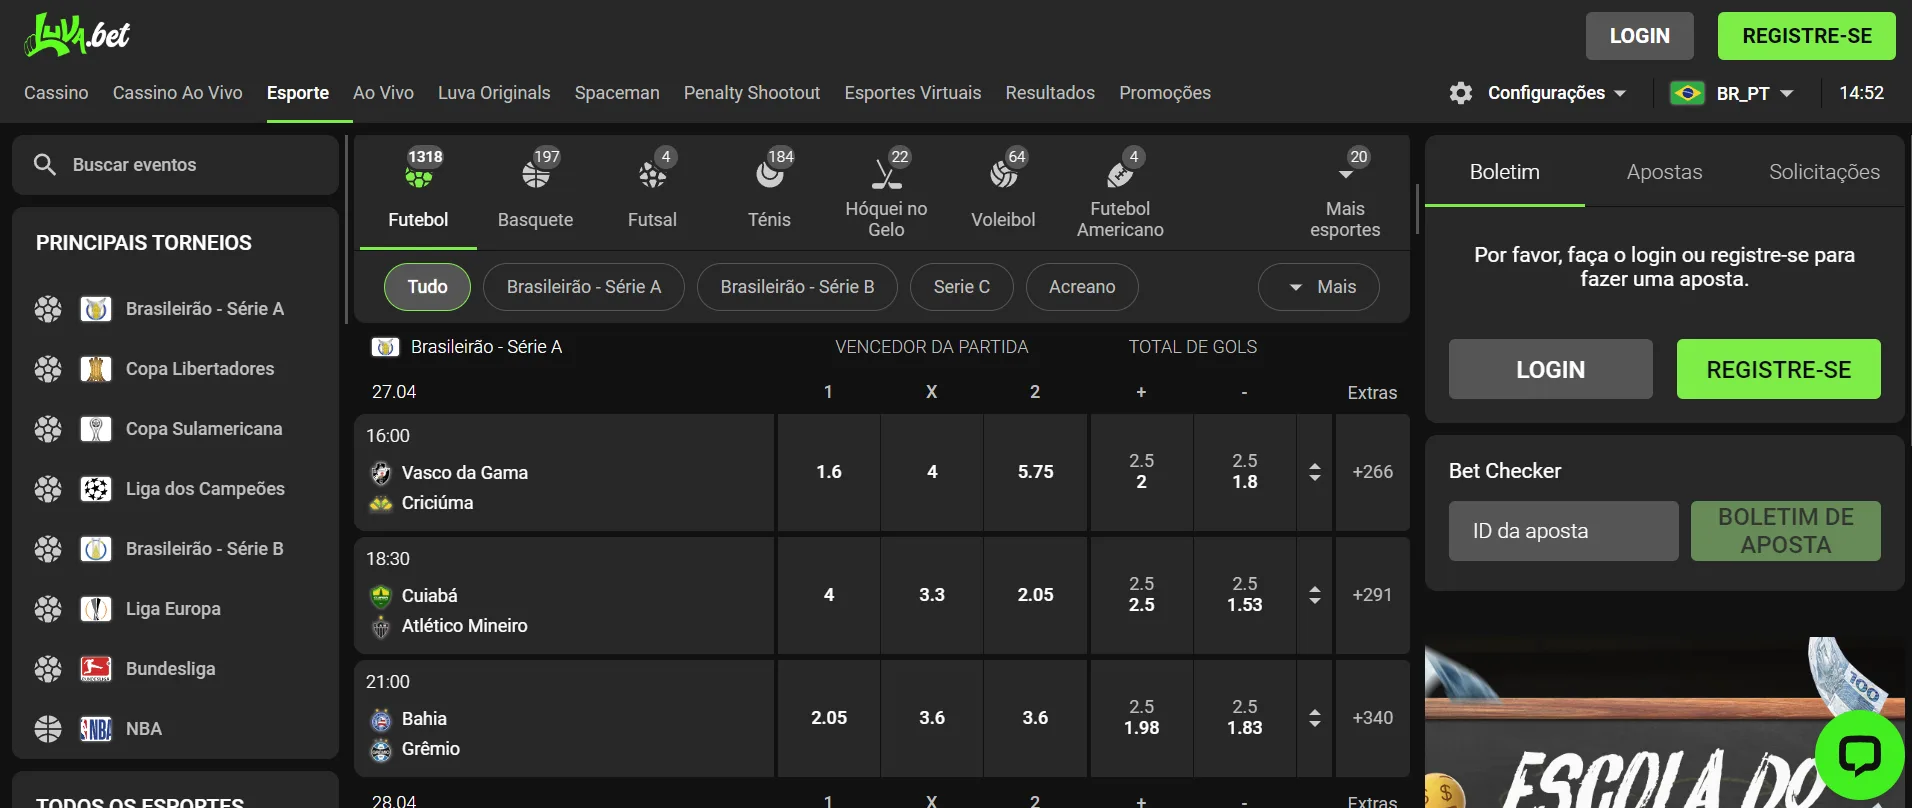This screenshot has width=1912, height=808.
Task: Go to Ao Vivo section
Action: point(383,93)
